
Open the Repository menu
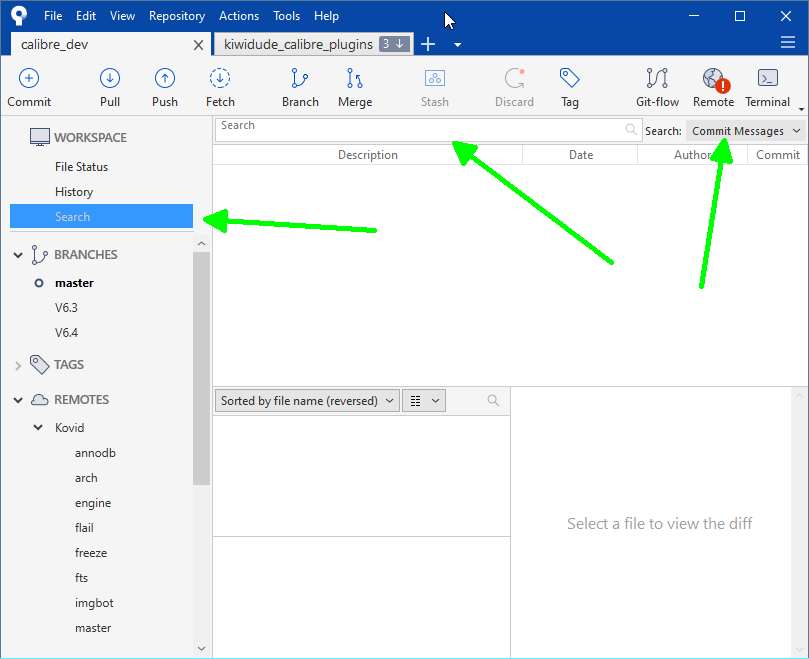tap(177, 16)
